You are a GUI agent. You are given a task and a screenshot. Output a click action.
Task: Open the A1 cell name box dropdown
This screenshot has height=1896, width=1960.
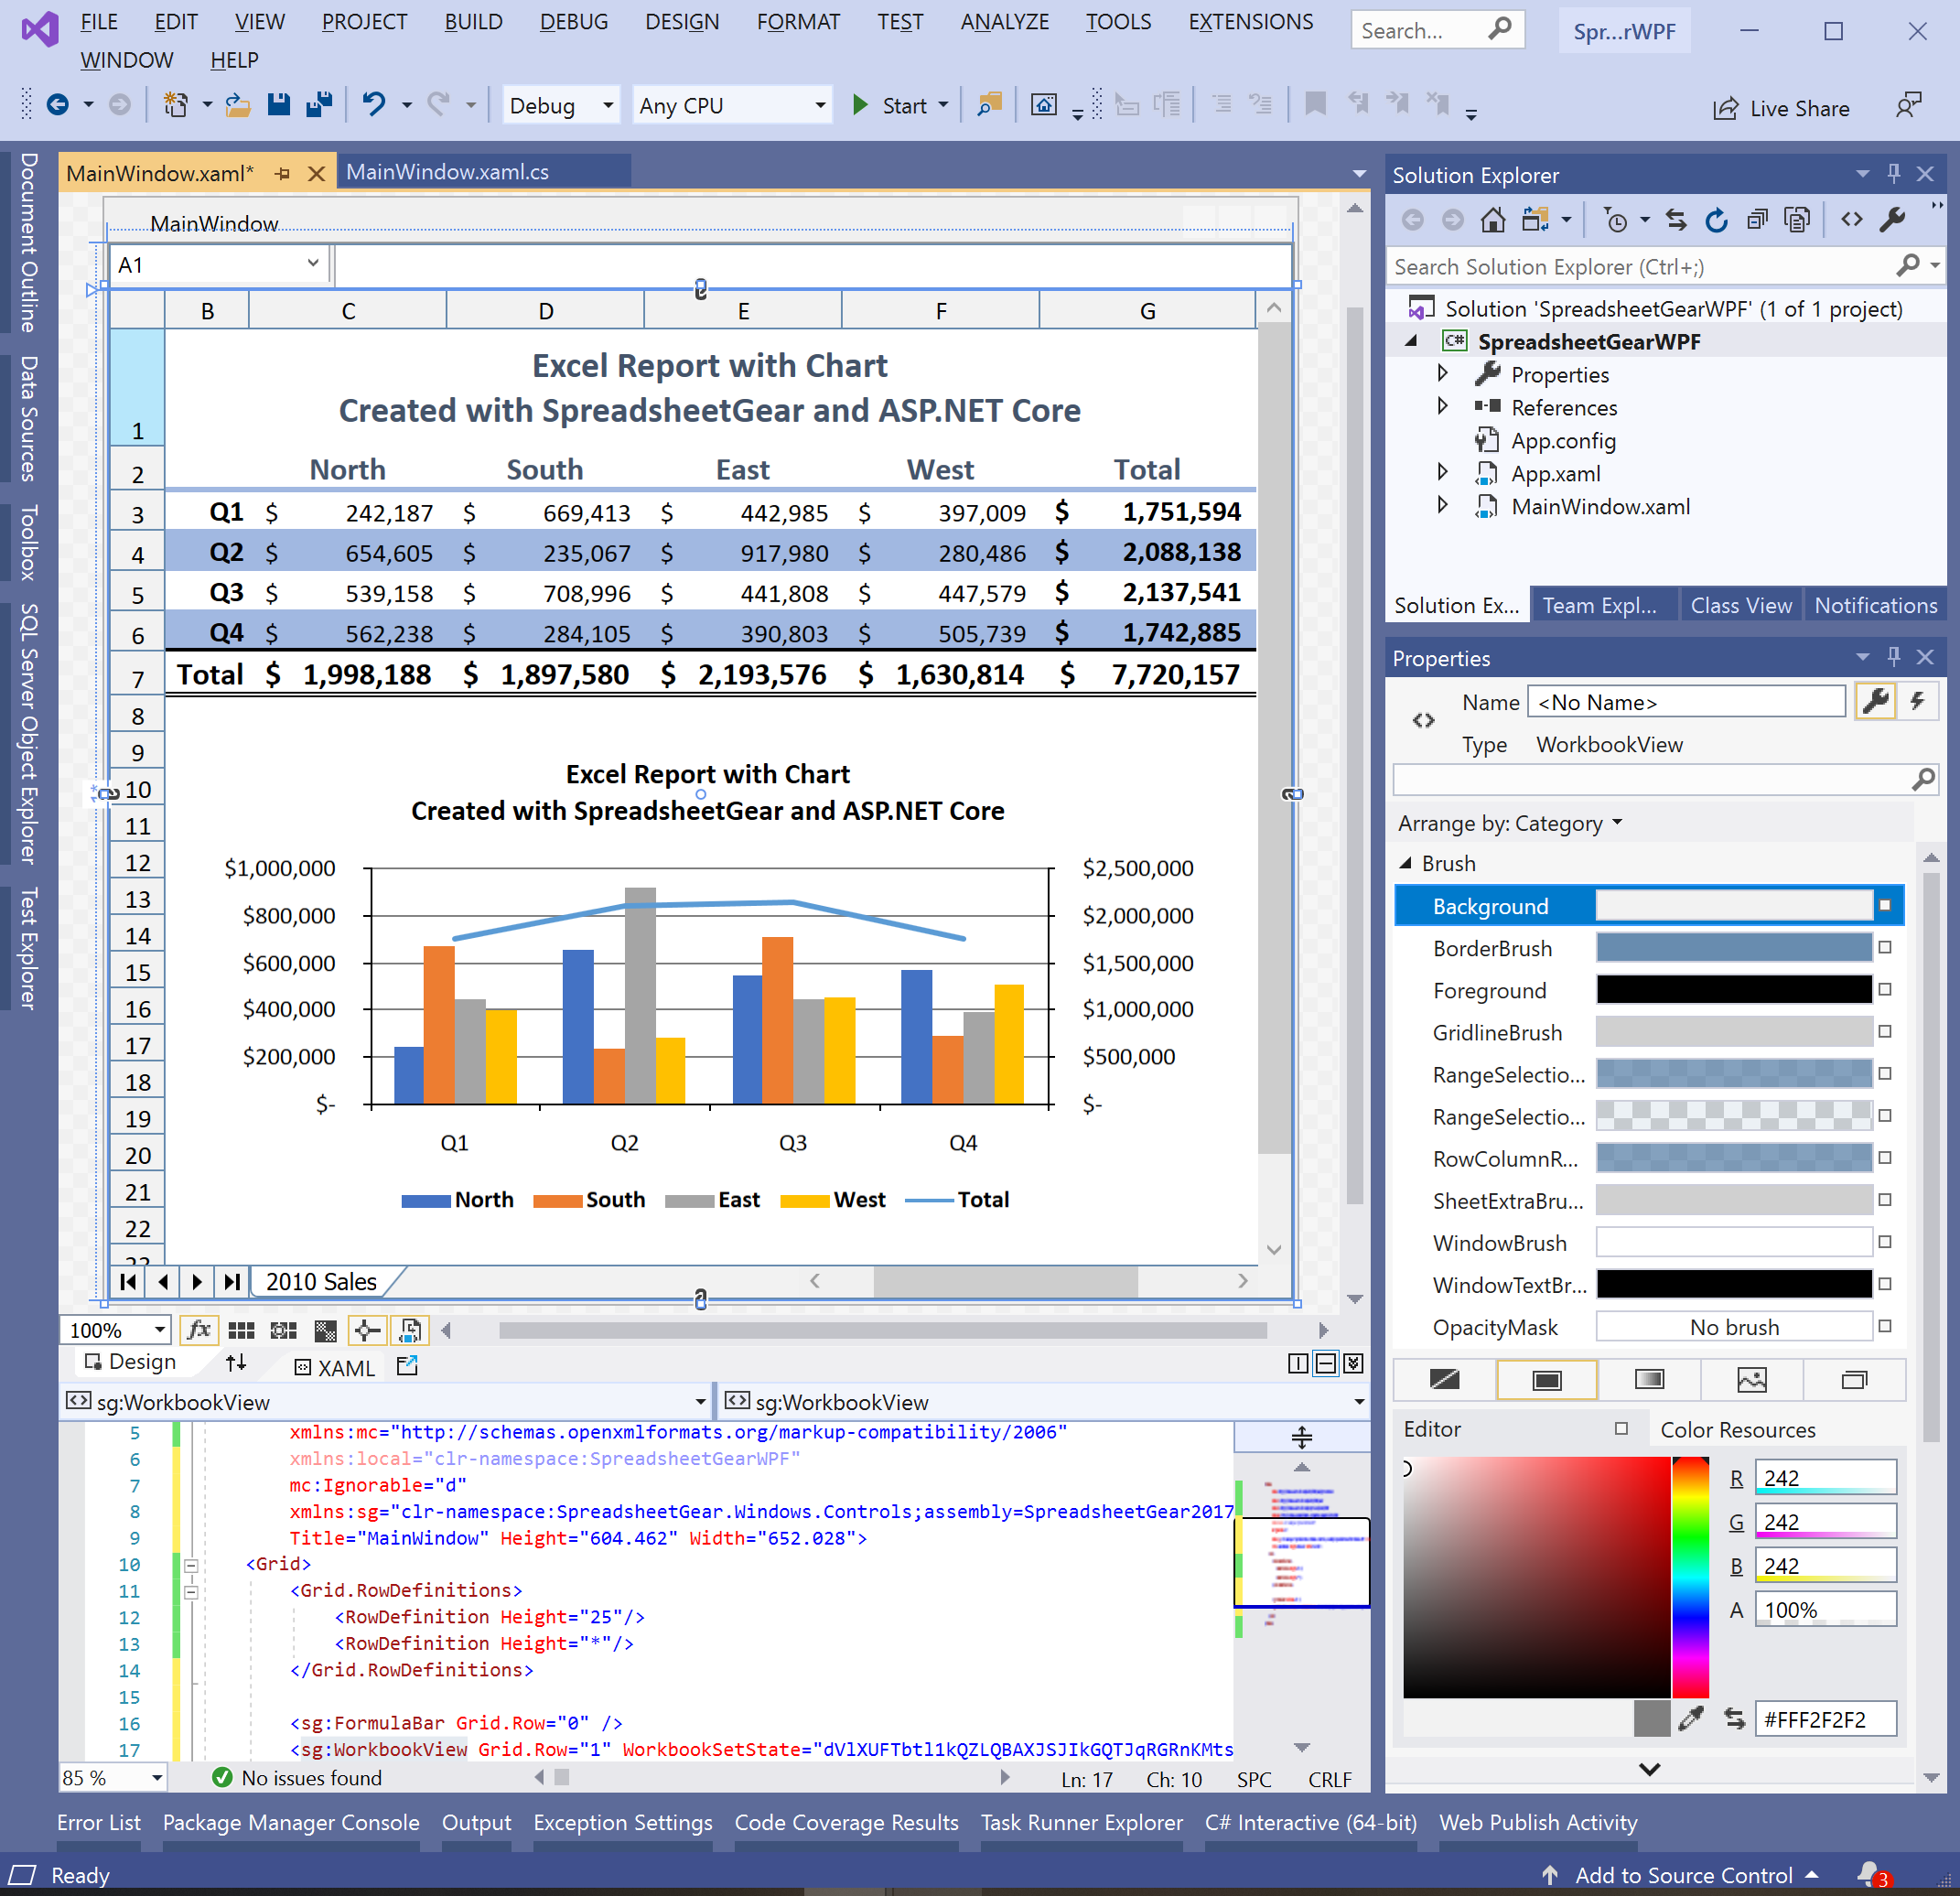[x=312, y=263]
